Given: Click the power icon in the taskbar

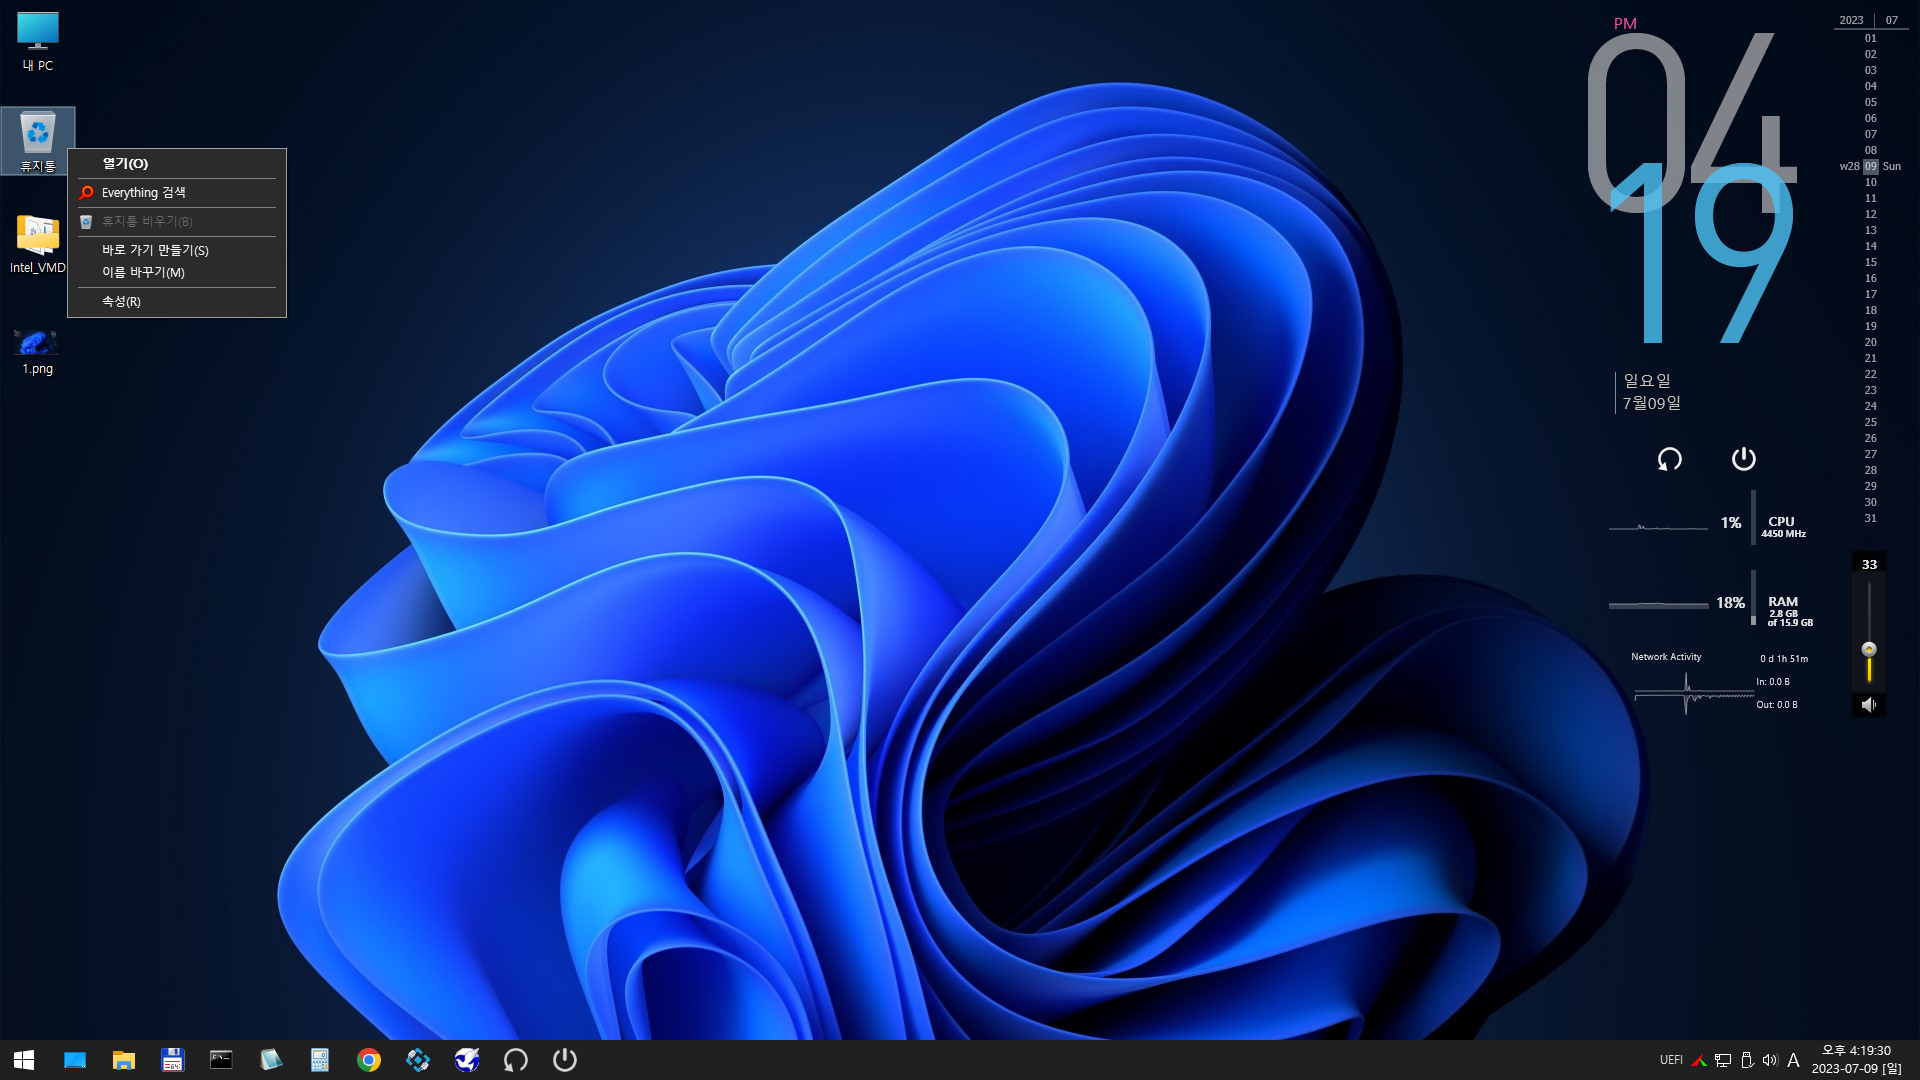Looking at the screenshot, I should (565, 1060).
